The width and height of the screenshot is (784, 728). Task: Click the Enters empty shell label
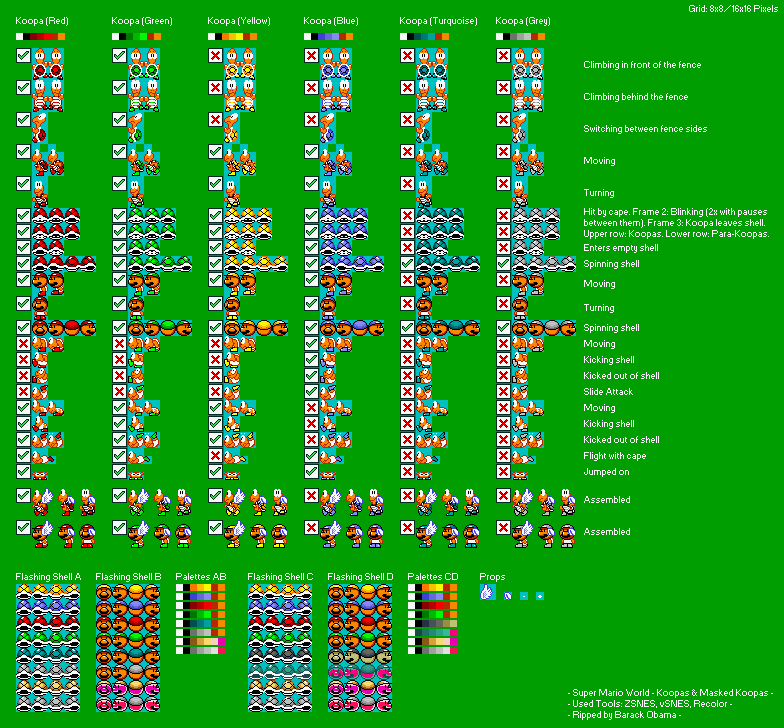click(620, 248)
